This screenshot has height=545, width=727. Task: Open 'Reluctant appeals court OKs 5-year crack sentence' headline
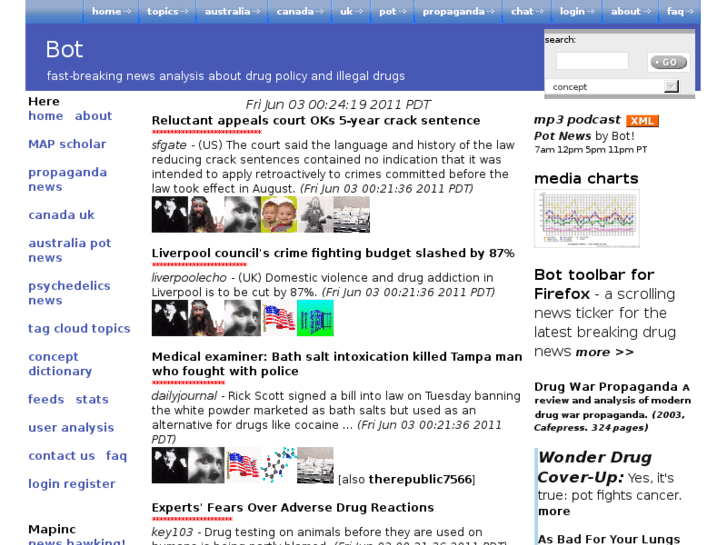[316, 121]
